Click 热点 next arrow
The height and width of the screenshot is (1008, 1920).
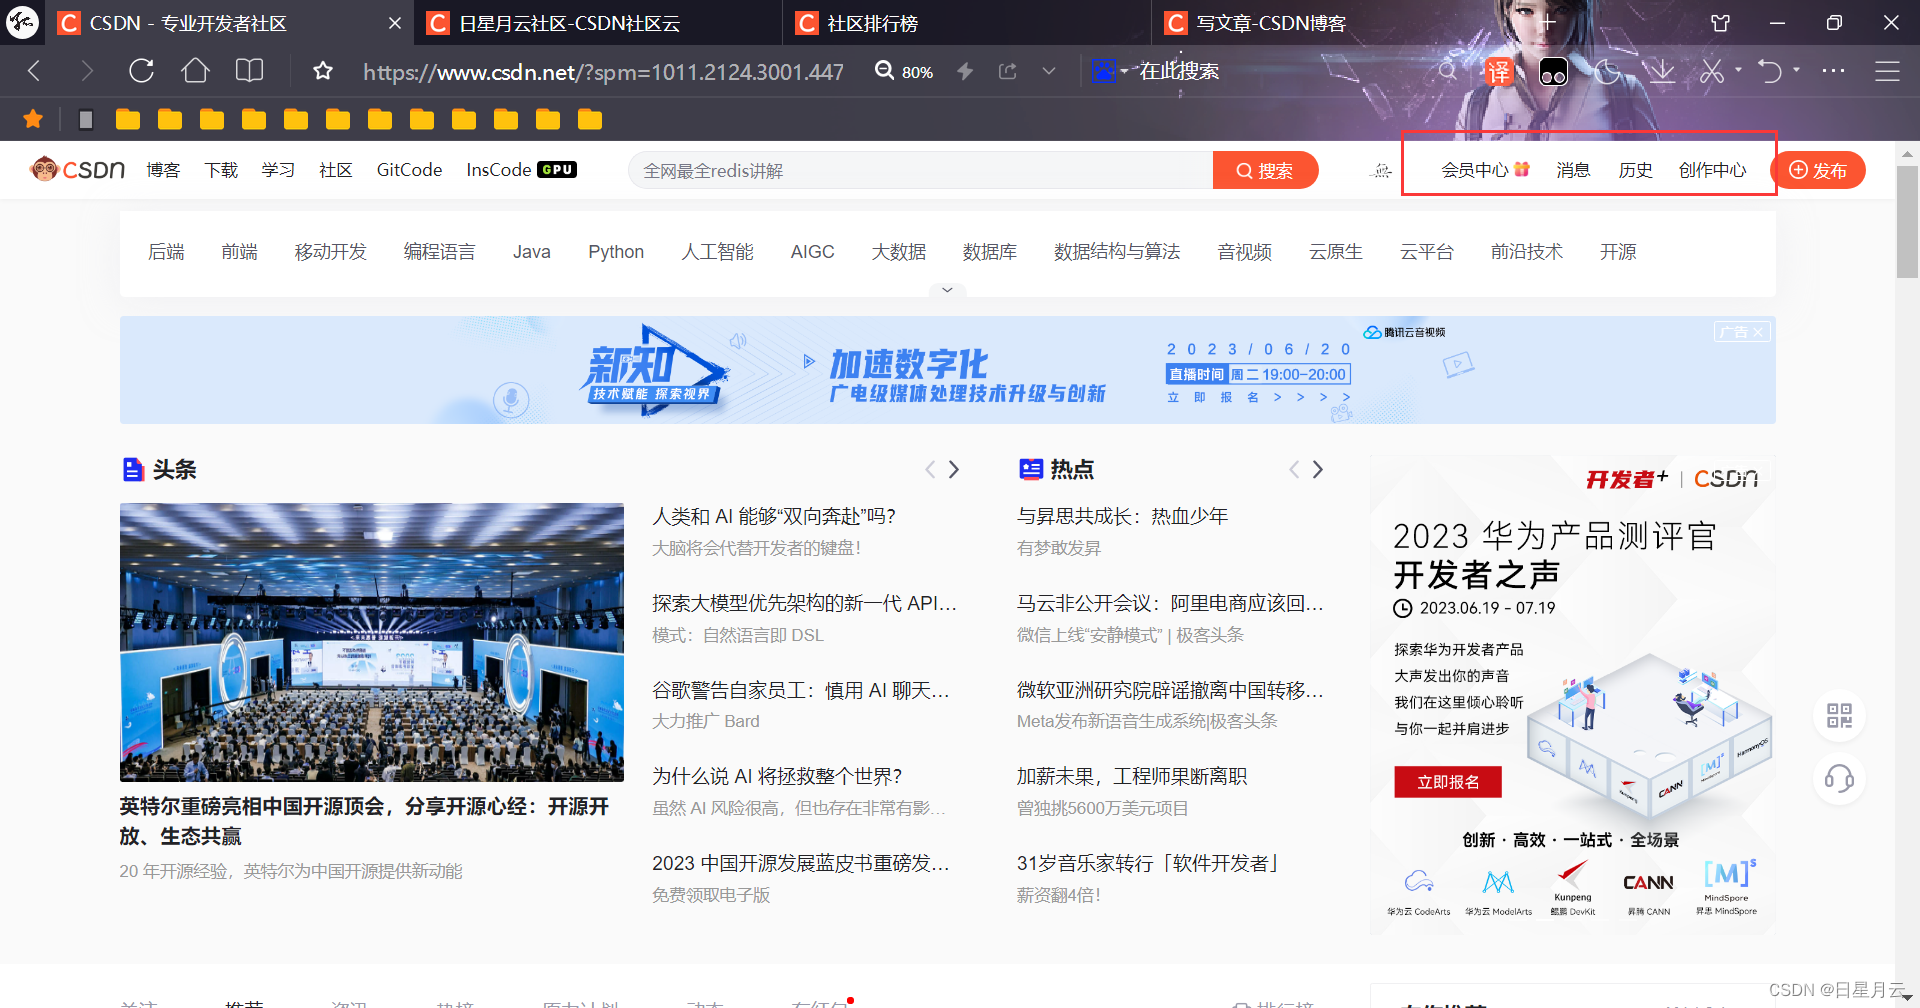tap(1318, 469)
